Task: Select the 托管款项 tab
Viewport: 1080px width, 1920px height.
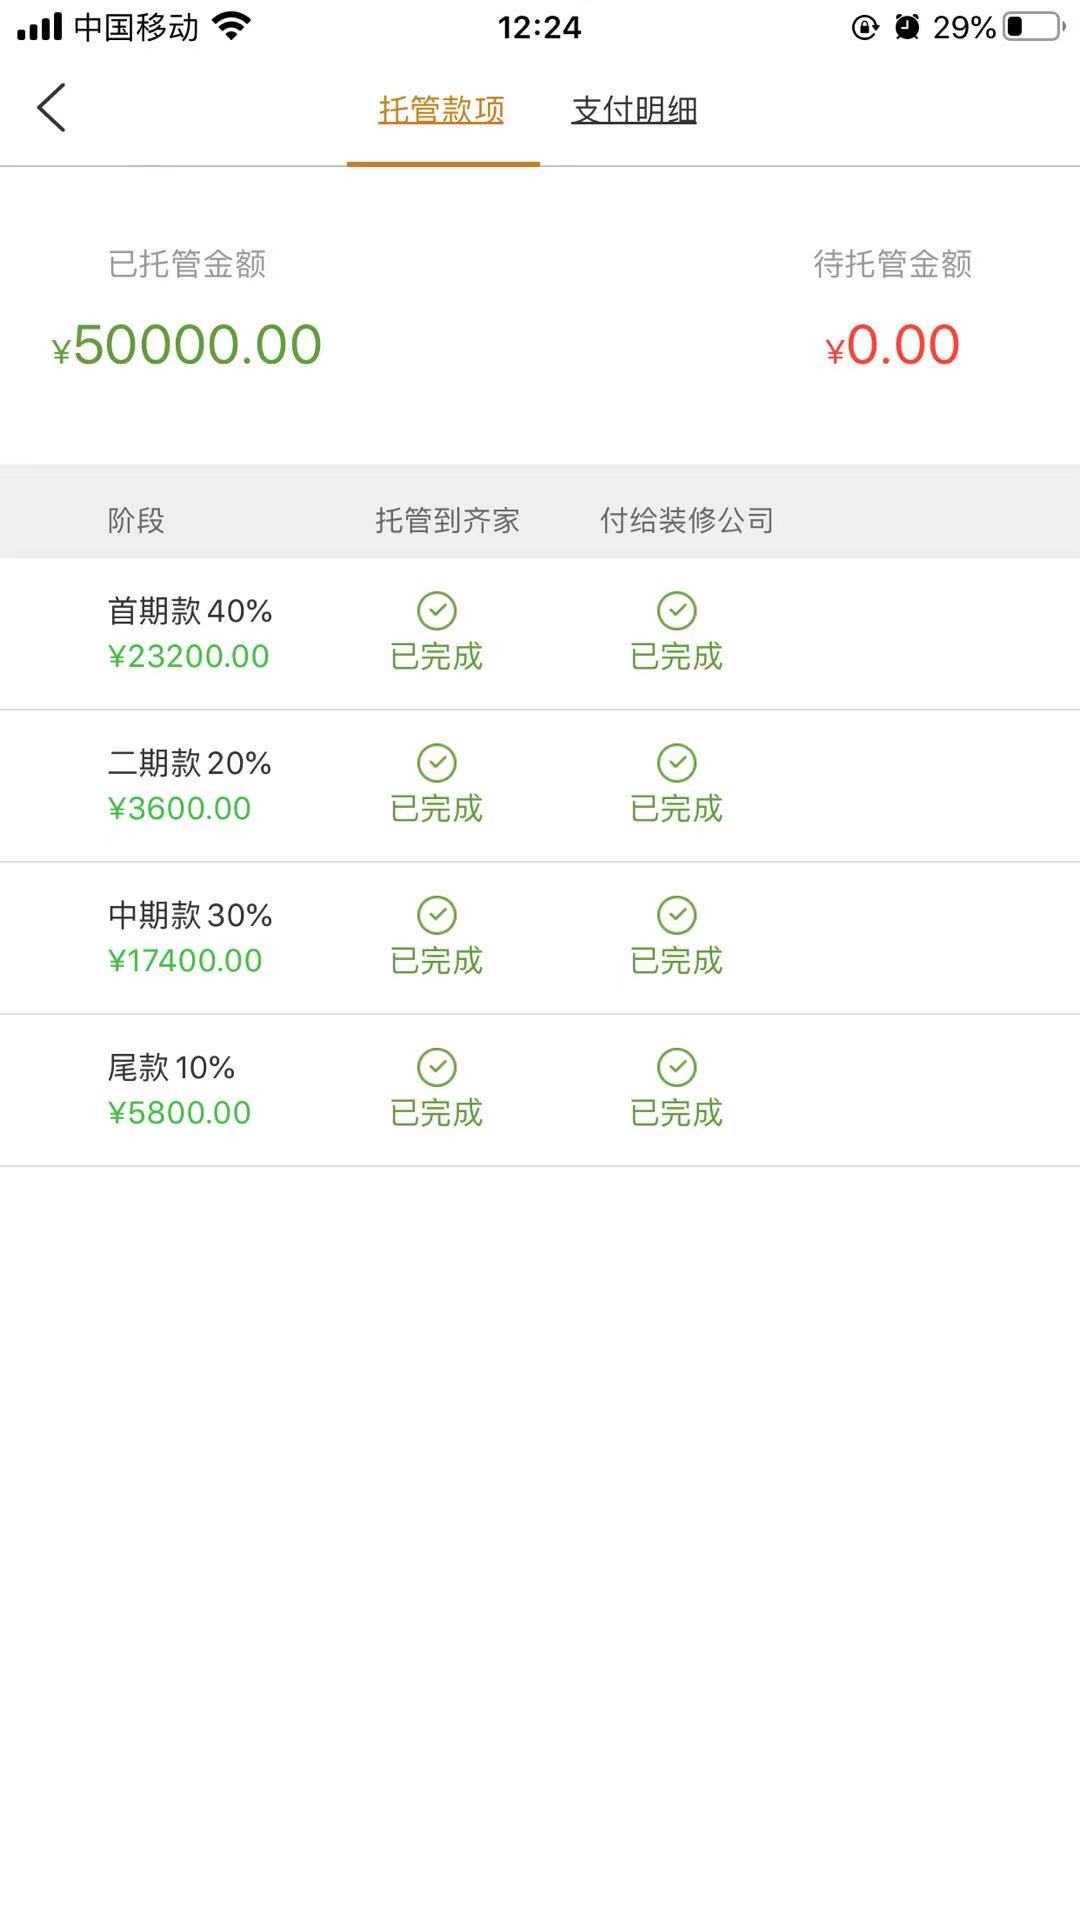Action: 441,110
